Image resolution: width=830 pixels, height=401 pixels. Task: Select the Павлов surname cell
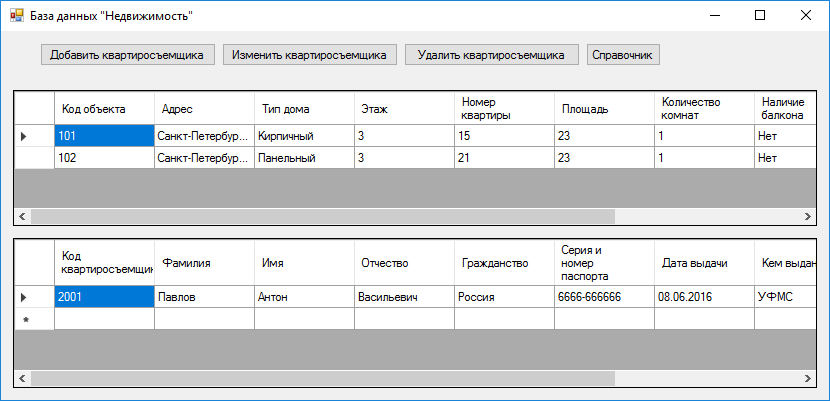(x=204, y=297)
